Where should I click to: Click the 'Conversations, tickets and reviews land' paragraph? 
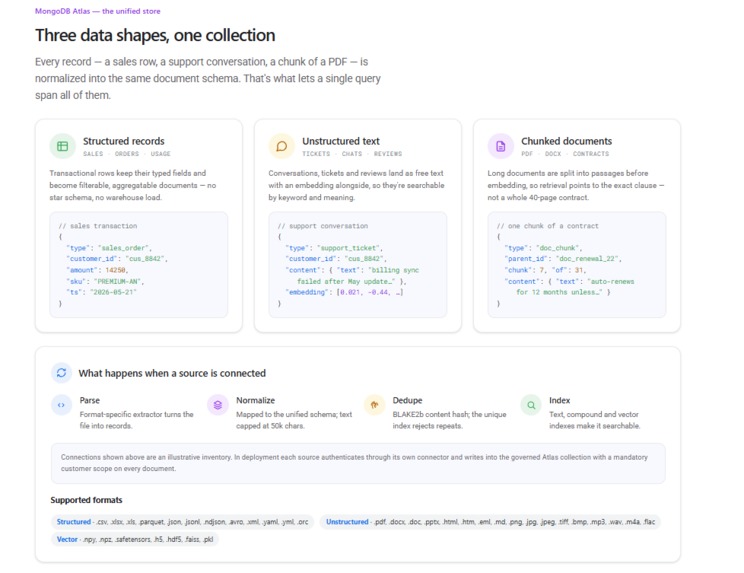356,185
